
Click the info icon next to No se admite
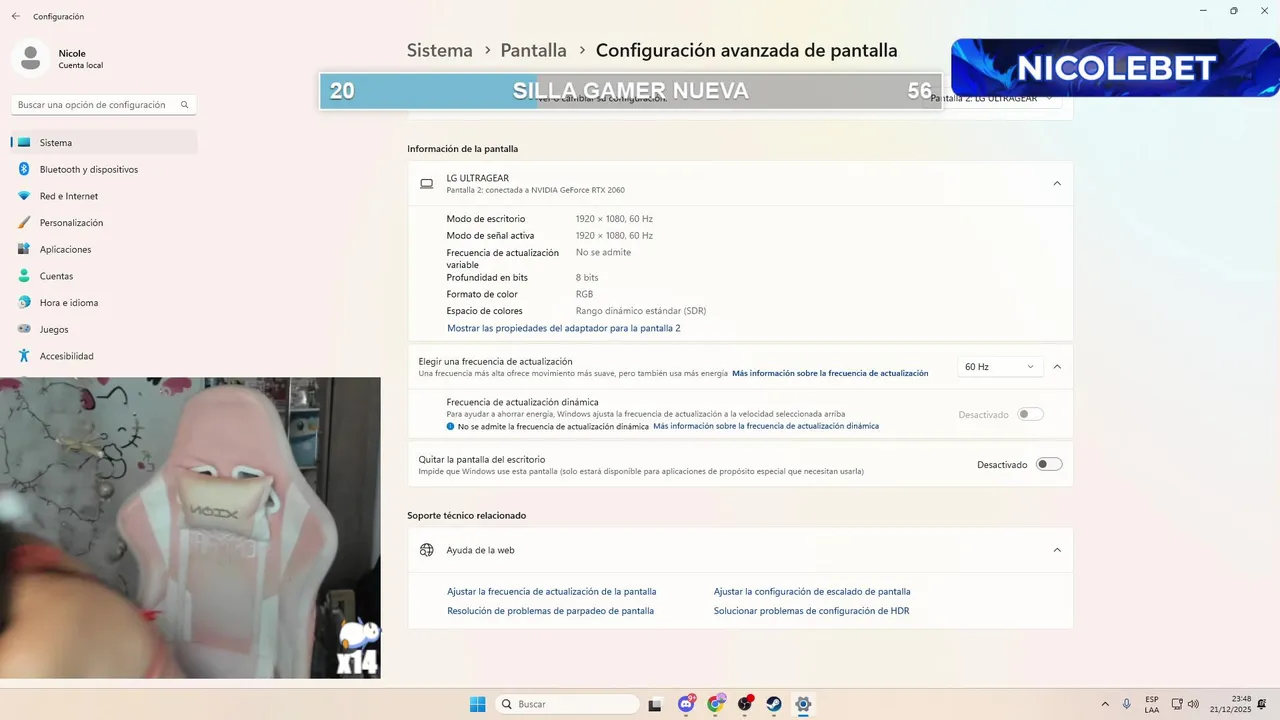(451, 426)
